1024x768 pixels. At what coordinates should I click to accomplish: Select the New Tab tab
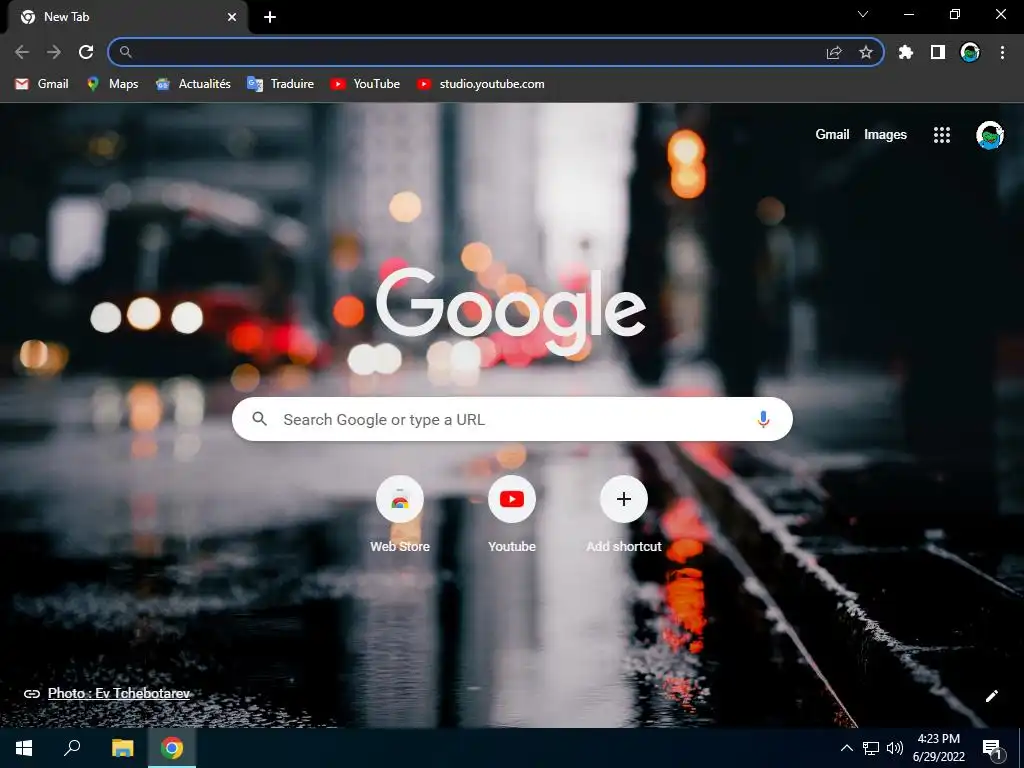pos(127,17)
